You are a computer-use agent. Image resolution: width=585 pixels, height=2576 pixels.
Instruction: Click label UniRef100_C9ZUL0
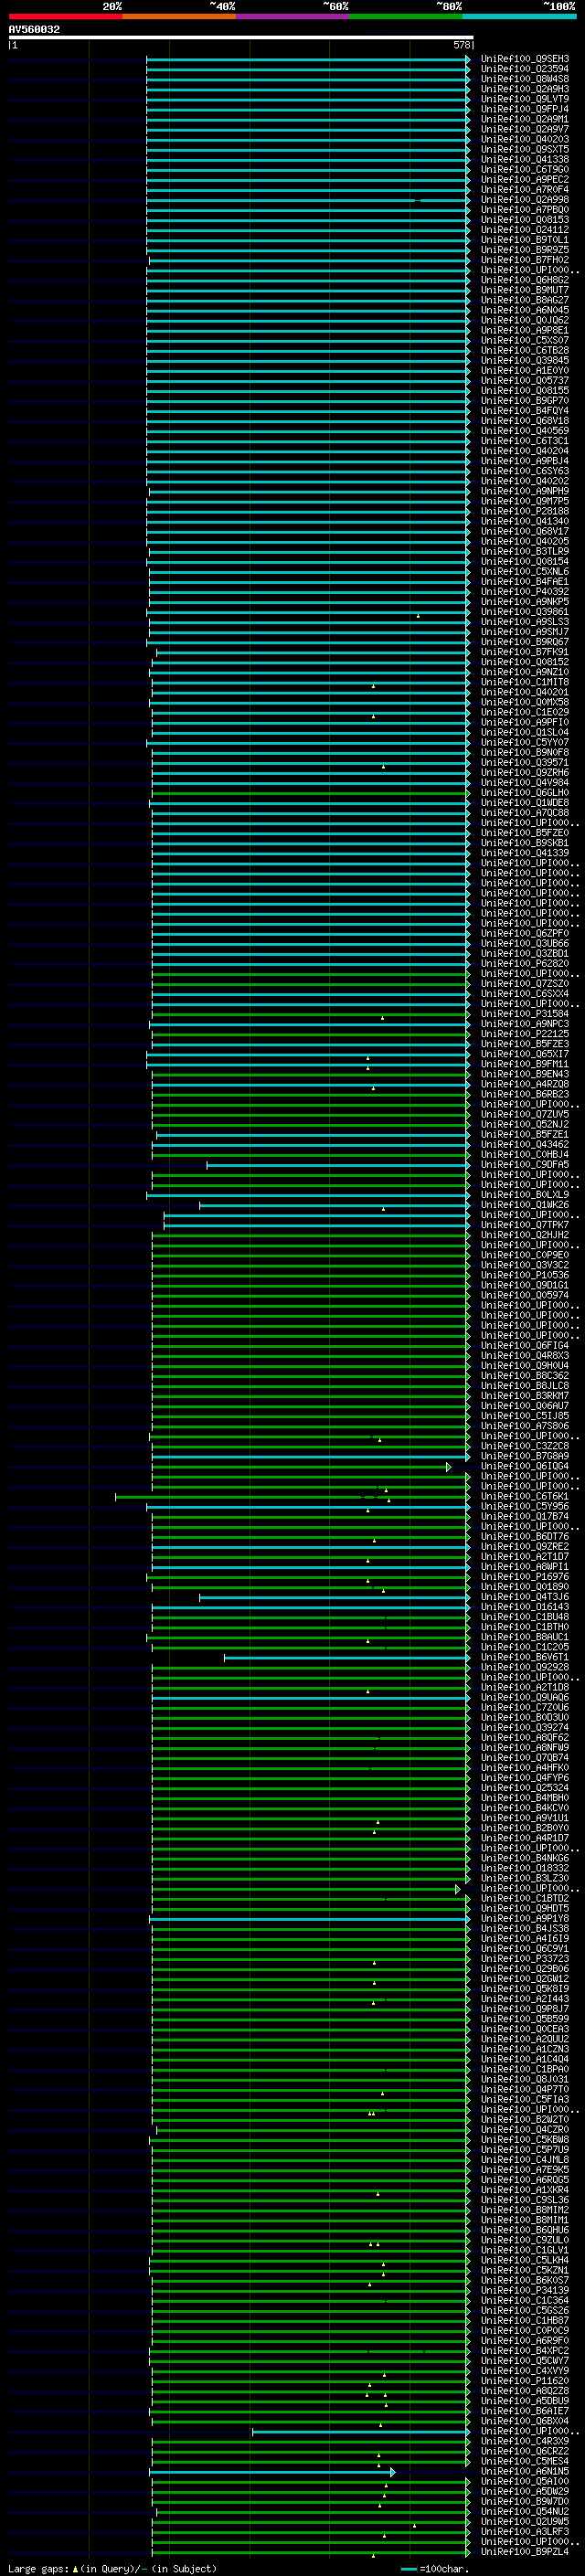pos(524,2241)
